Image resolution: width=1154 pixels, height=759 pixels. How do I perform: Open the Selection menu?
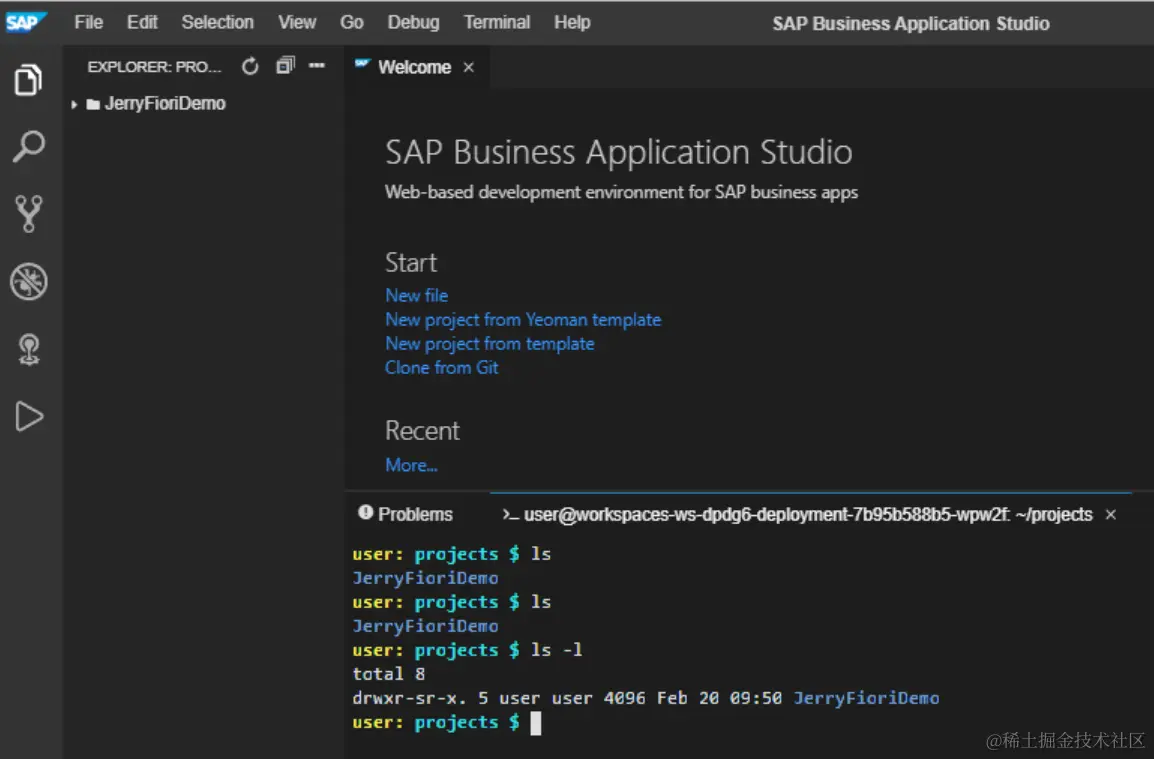(217, 23)
